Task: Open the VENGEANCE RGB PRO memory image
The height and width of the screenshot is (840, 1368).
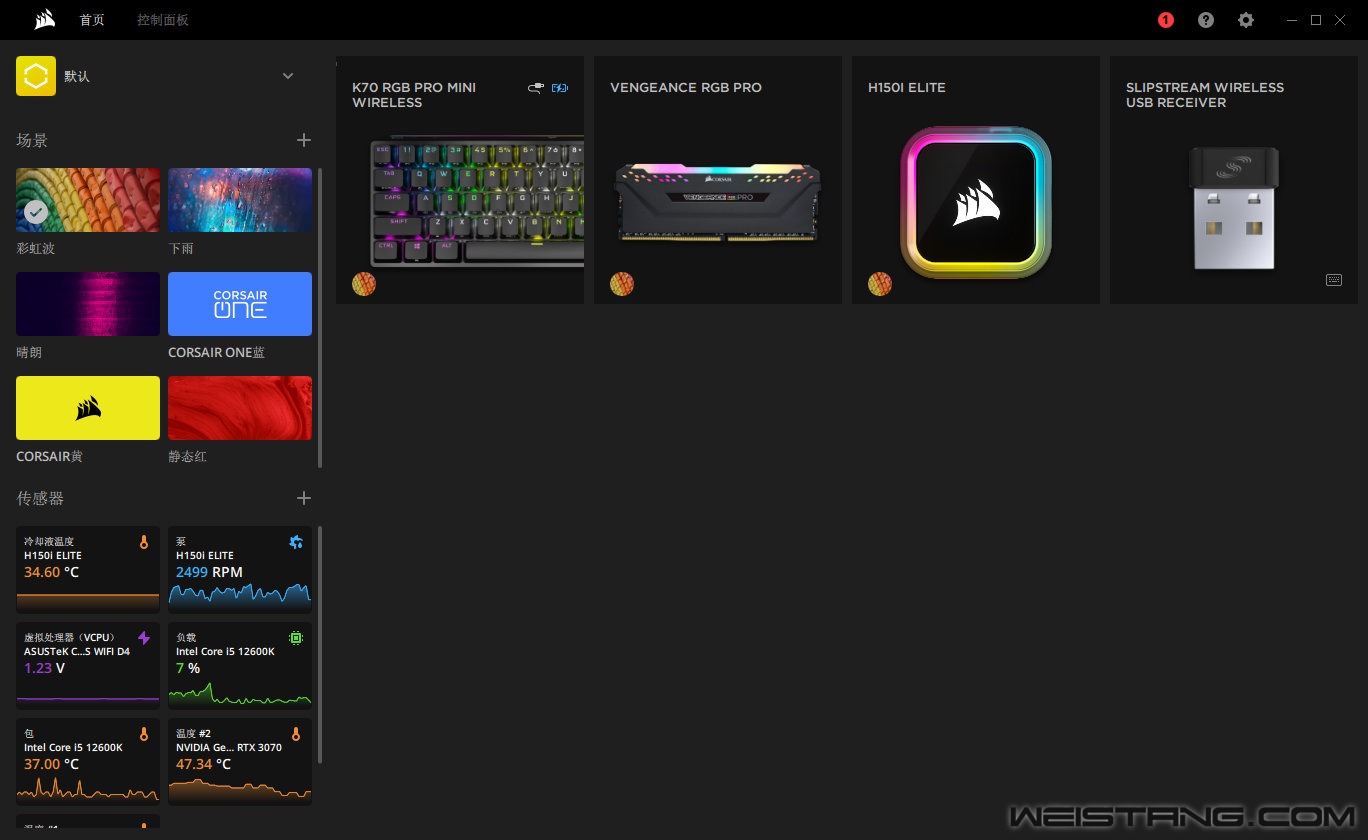Action: 718,203
